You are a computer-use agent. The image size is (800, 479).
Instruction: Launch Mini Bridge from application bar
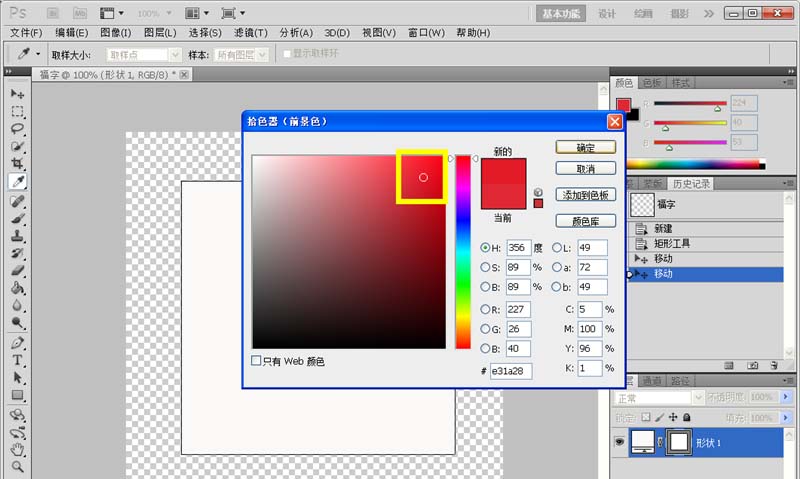pos(80,13)
